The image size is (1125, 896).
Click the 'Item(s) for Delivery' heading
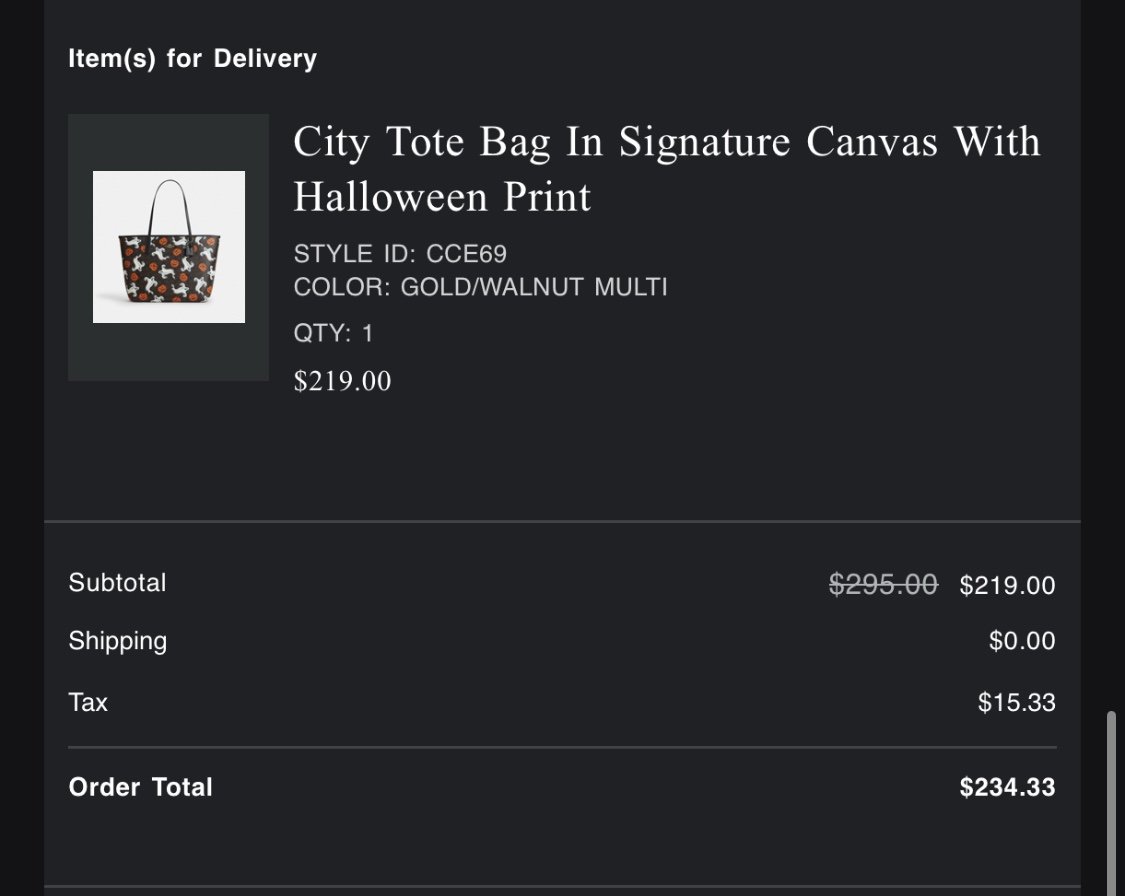point(192,59)
